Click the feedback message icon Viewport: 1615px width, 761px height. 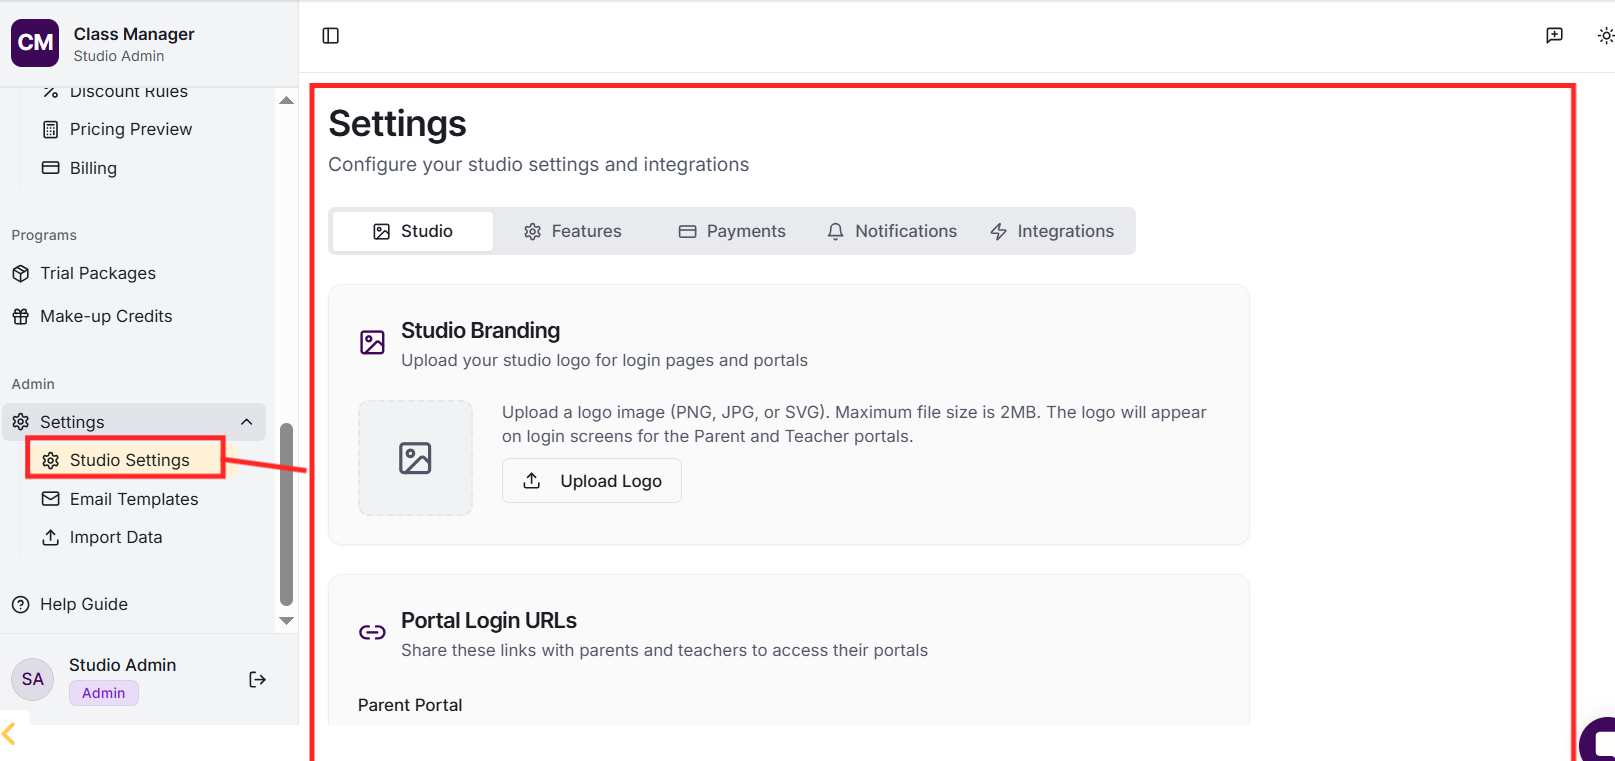(1554, 36)
